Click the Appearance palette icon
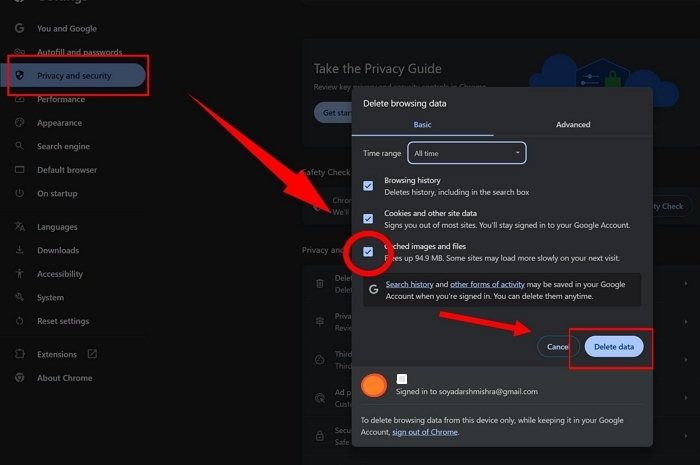700x465 pixels. (19, 122)
